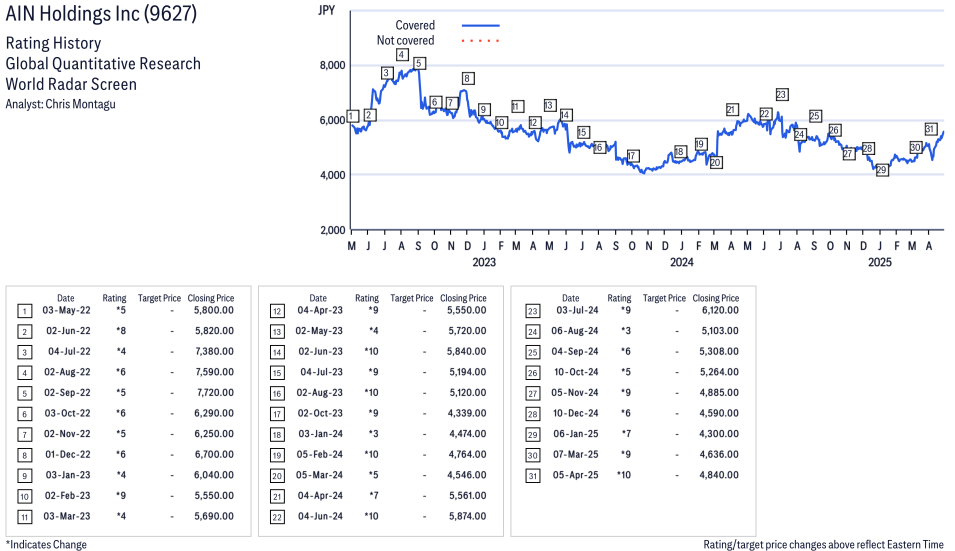Click the *7 rating in the 06-Jan-25 row

(626, 433)
